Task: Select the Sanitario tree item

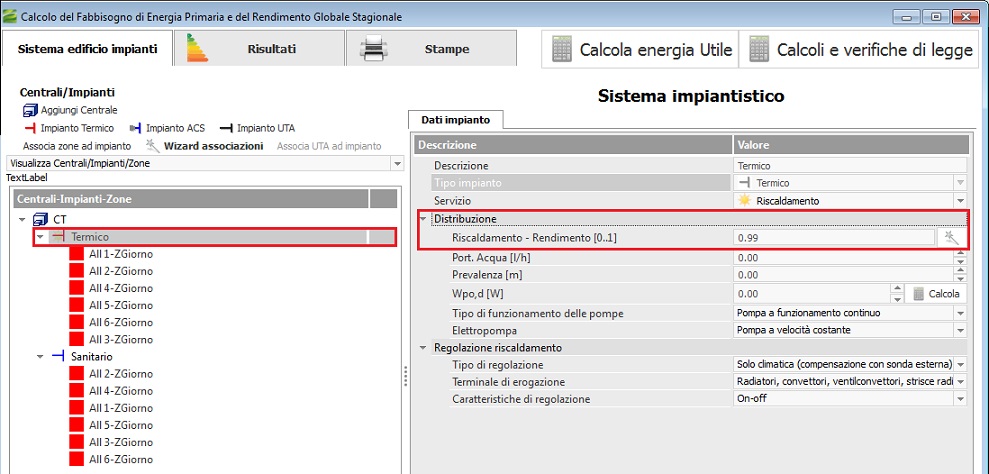Action: pyautogui.click(x=91, y=356)
